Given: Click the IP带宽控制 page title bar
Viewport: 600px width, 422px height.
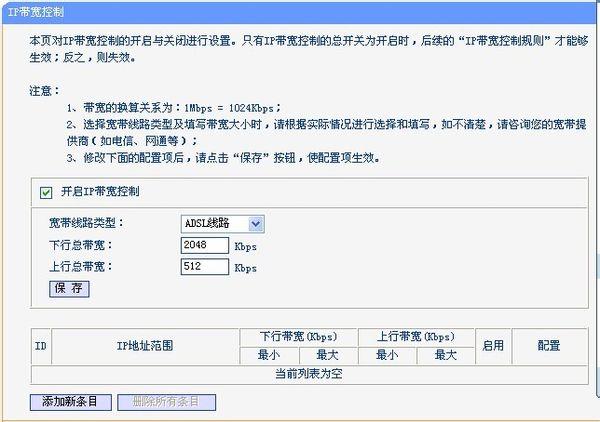Looking at the screenshot, I should (300, 9).
